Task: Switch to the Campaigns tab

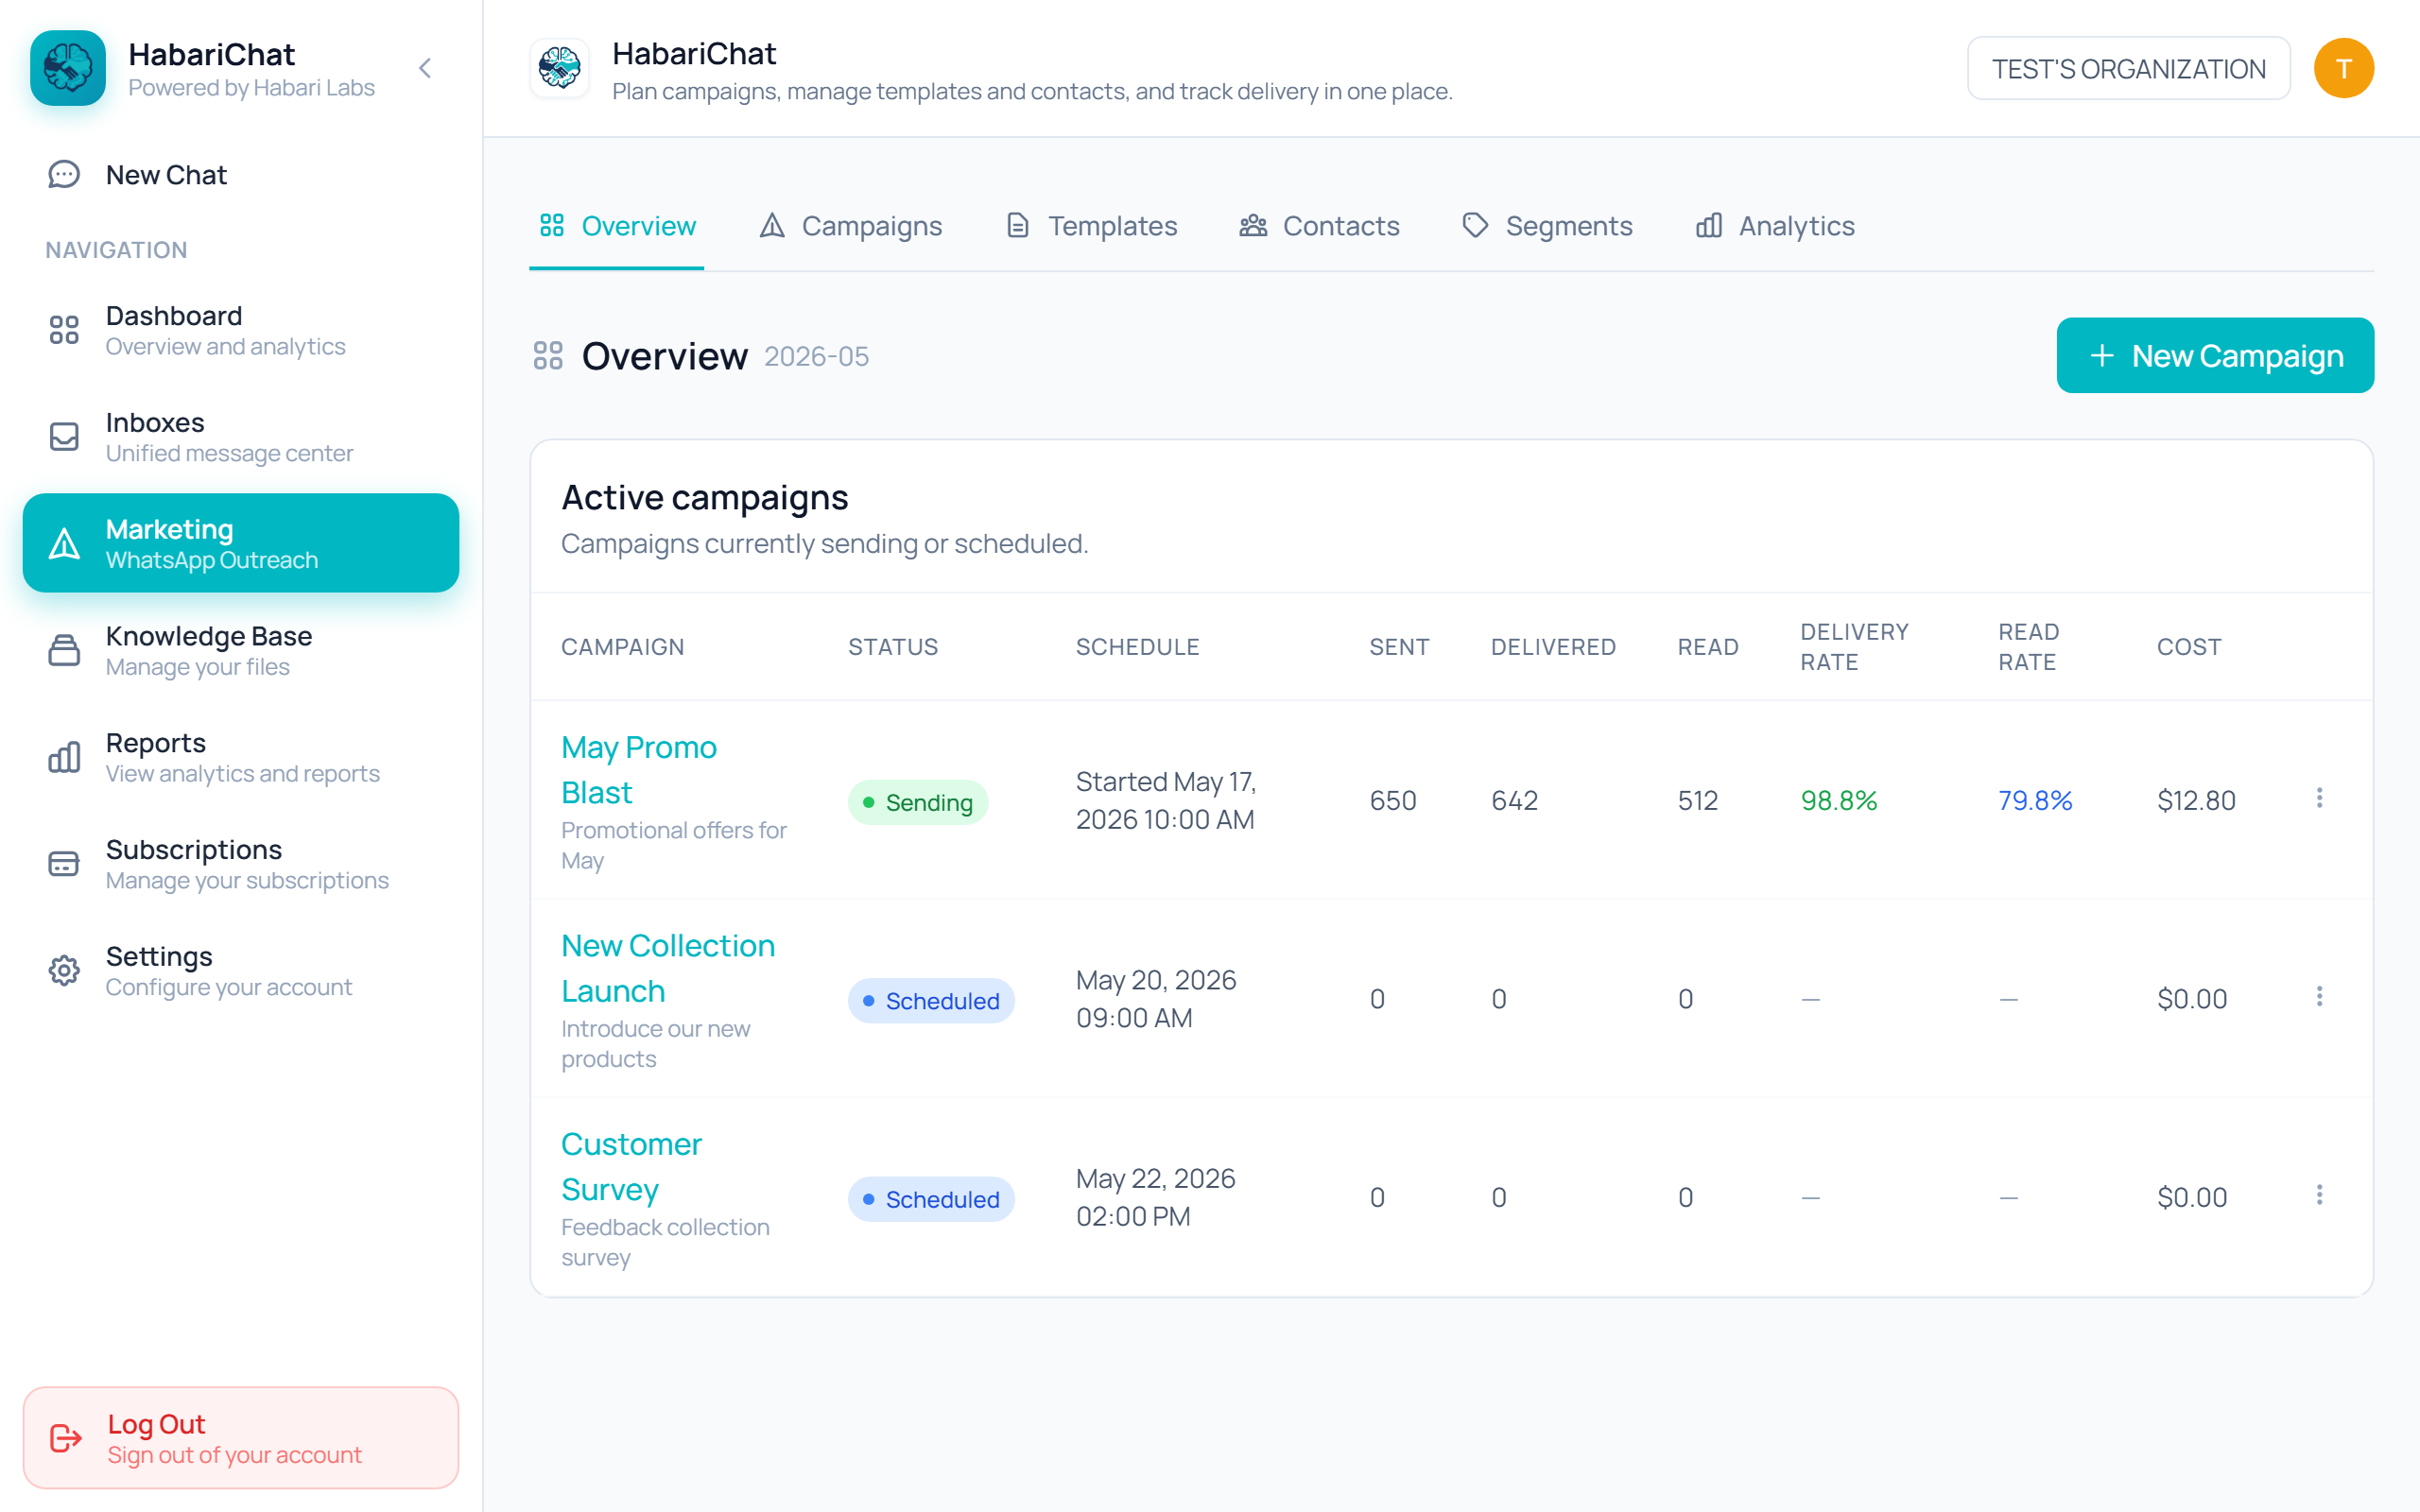Action: [850, 226]
